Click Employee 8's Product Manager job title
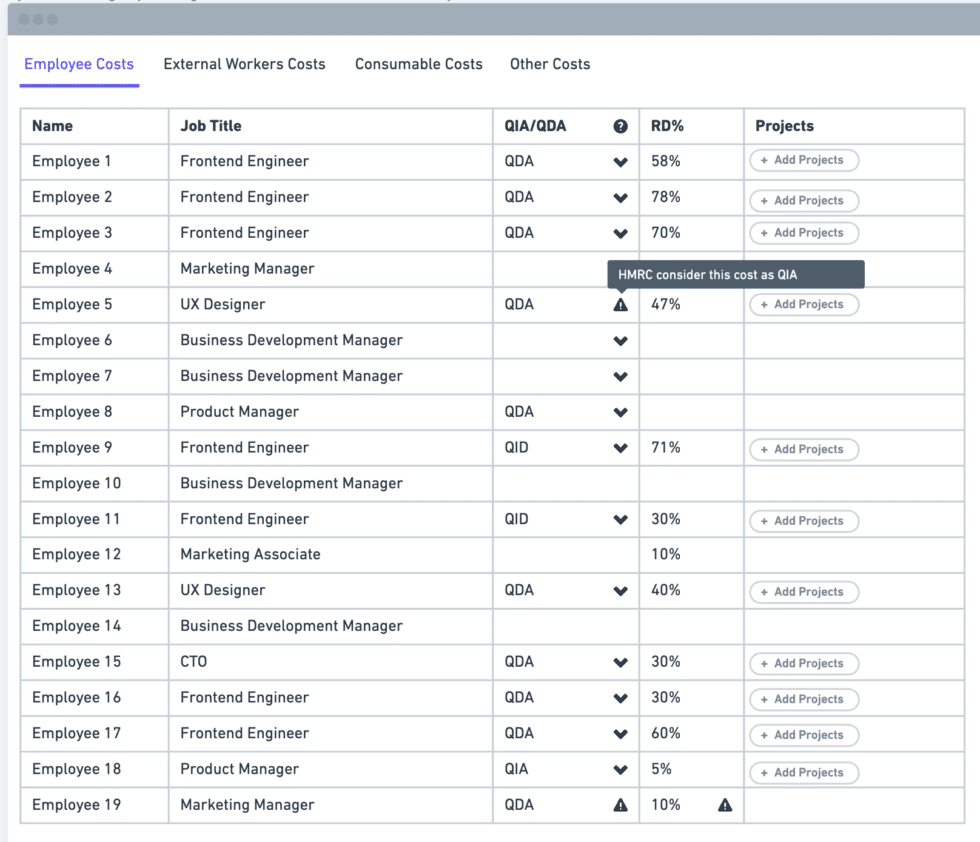The height and width of the screenshot is (842, 980). tap(239, 412)
